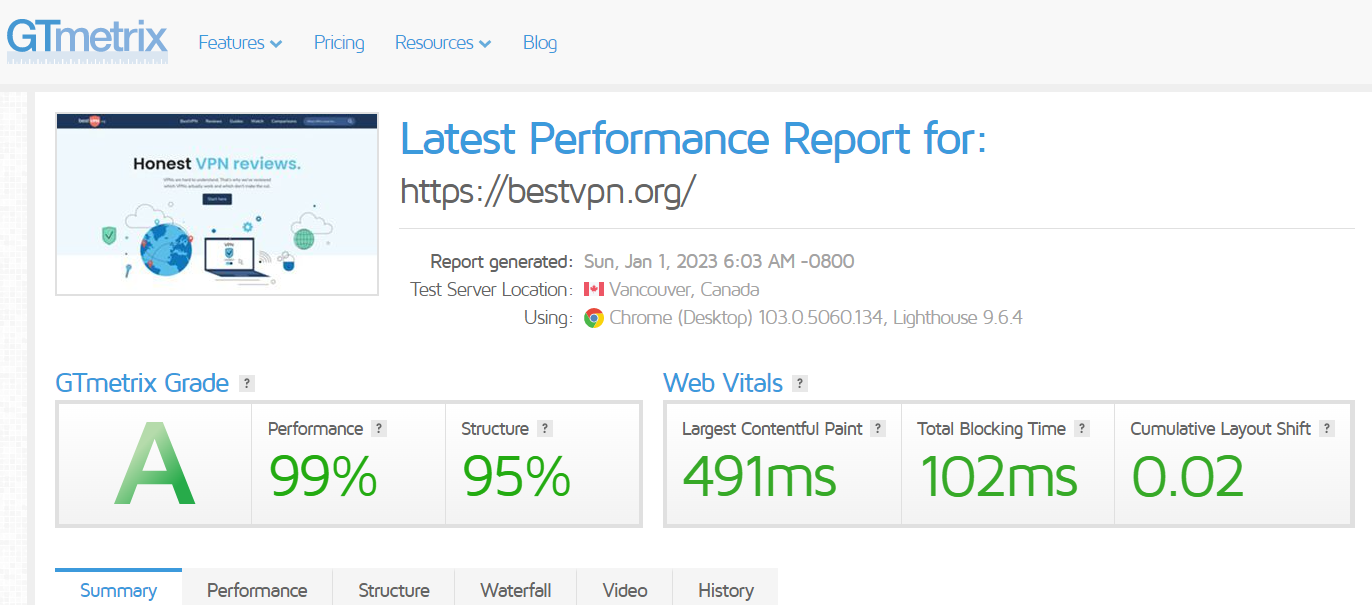Open the Video tab
This screenshot has width=1372, height=605.
tap(625, 588)
